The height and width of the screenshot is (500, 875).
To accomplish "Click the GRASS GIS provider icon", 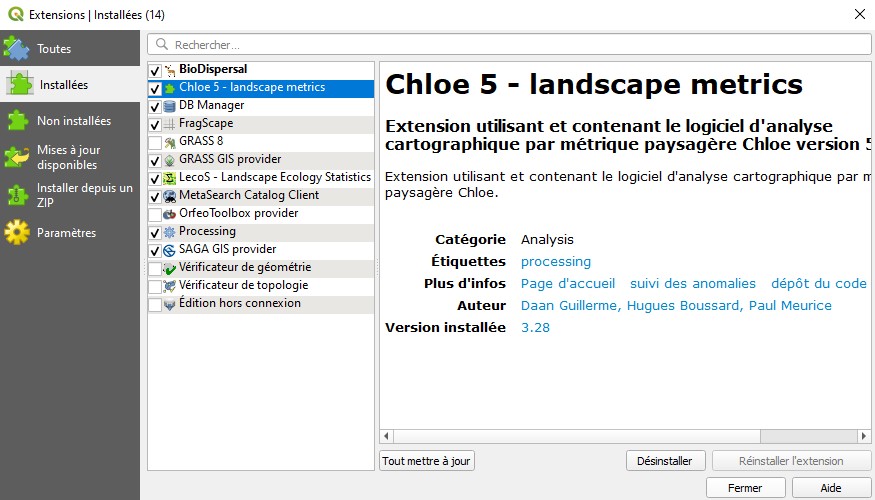I will pyautogui.click(x=170, y=160).
